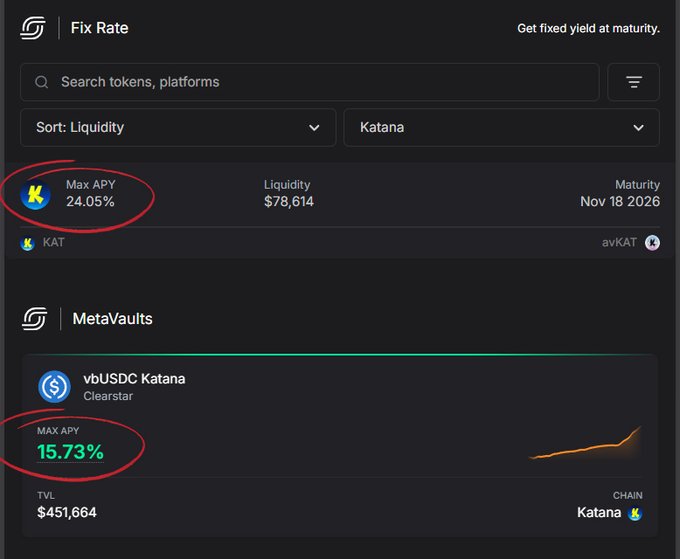Click the orange APY trend chart
680x559 pixels.
pos(585,442)
